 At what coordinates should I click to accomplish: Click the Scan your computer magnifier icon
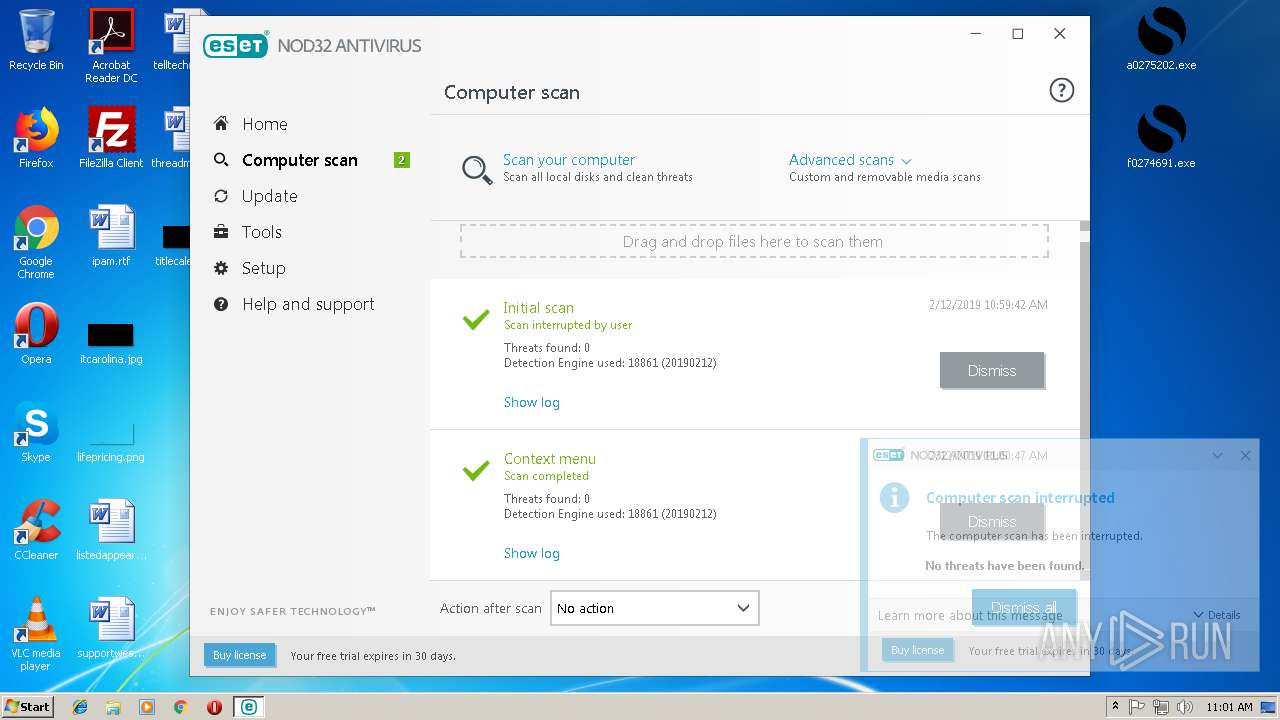477,169
